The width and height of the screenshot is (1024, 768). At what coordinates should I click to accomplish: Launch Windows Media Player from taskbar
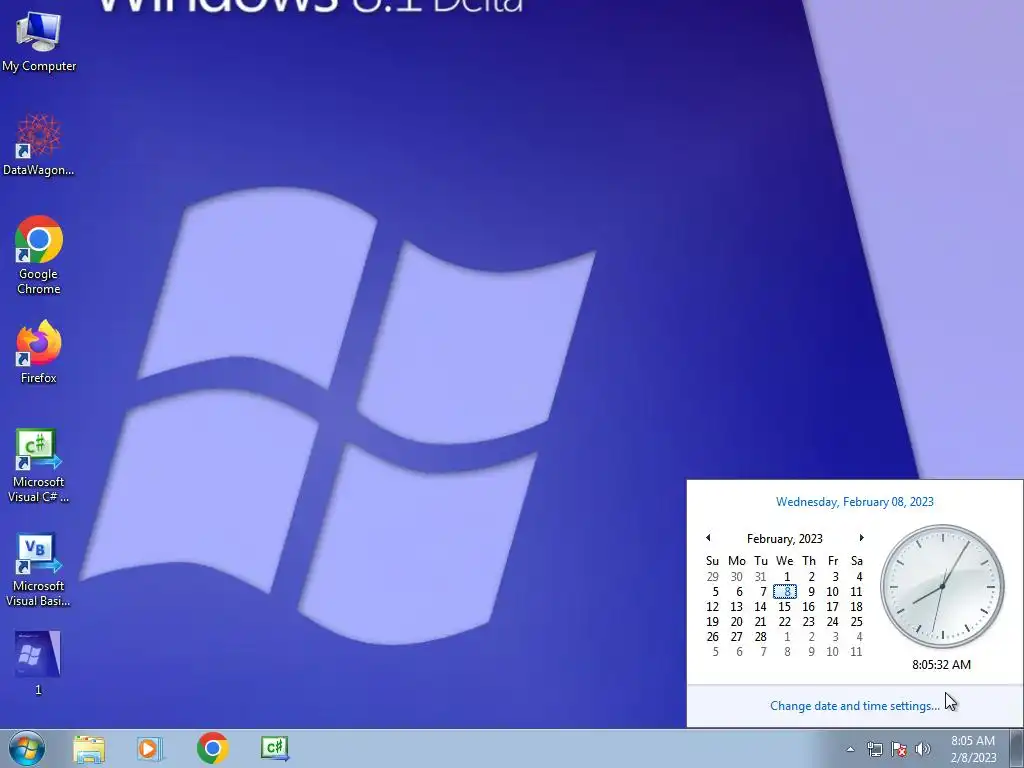150,748
